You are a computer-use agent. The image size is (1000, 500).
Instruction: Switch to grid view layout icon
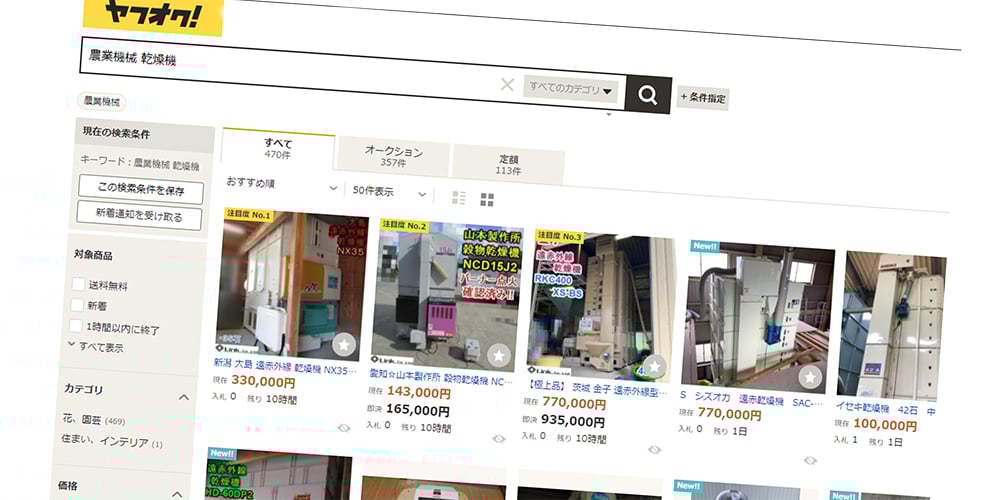(x=487, y=200)
